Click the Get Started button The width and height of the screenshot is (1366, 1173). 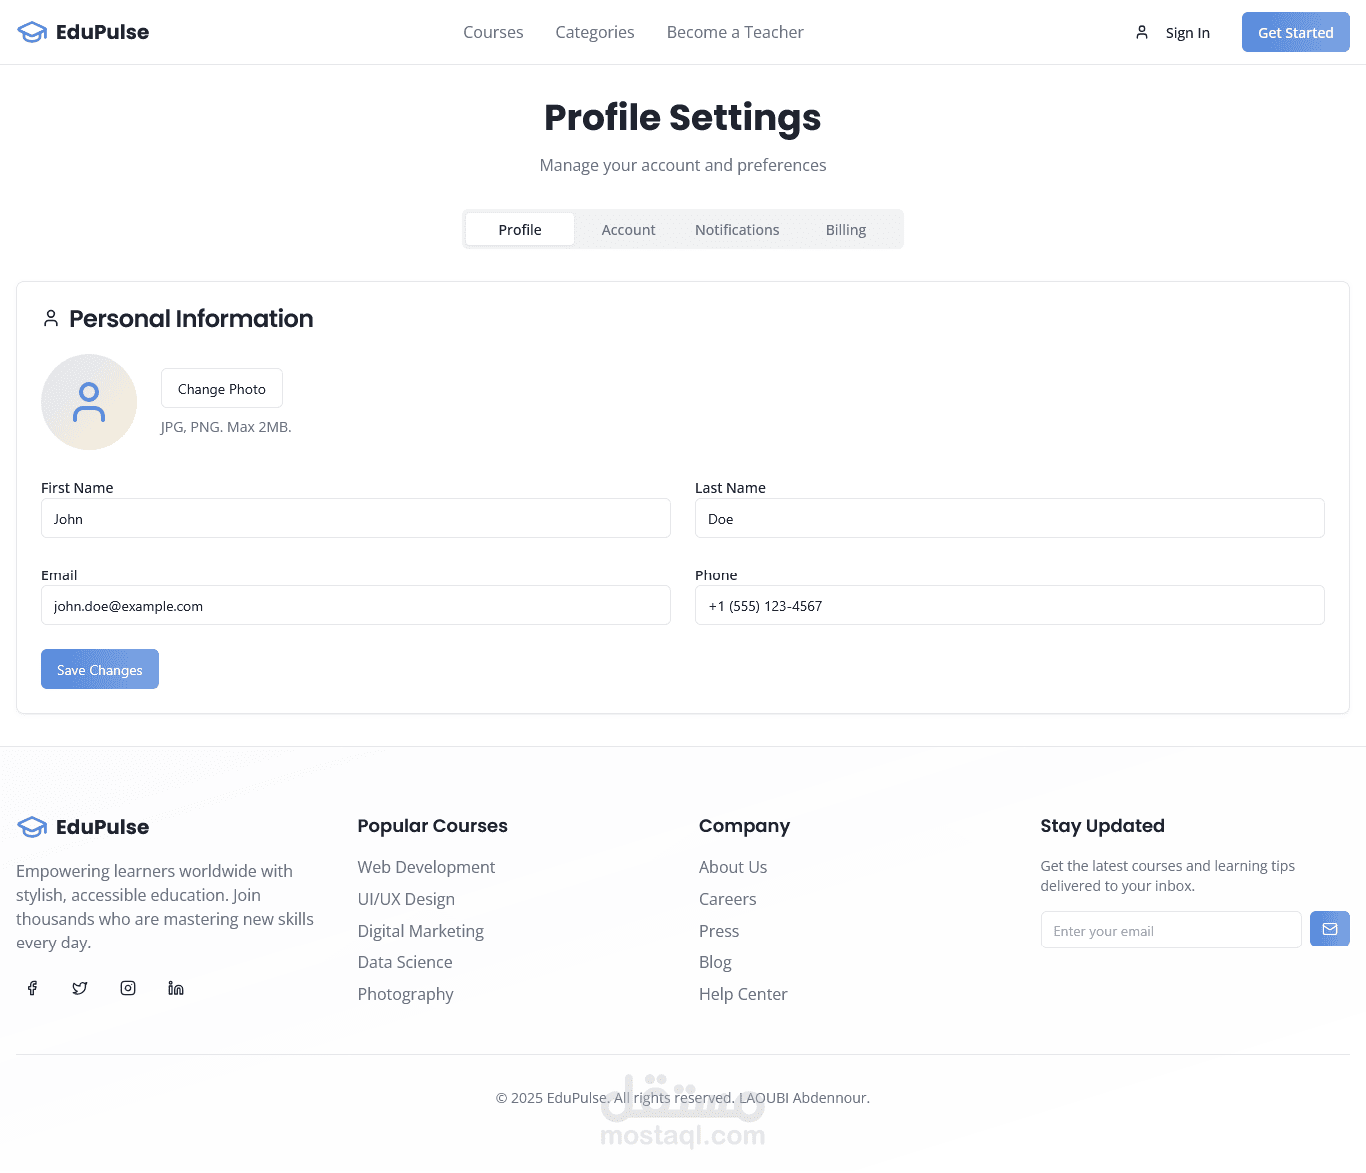tap(1295, 32)
